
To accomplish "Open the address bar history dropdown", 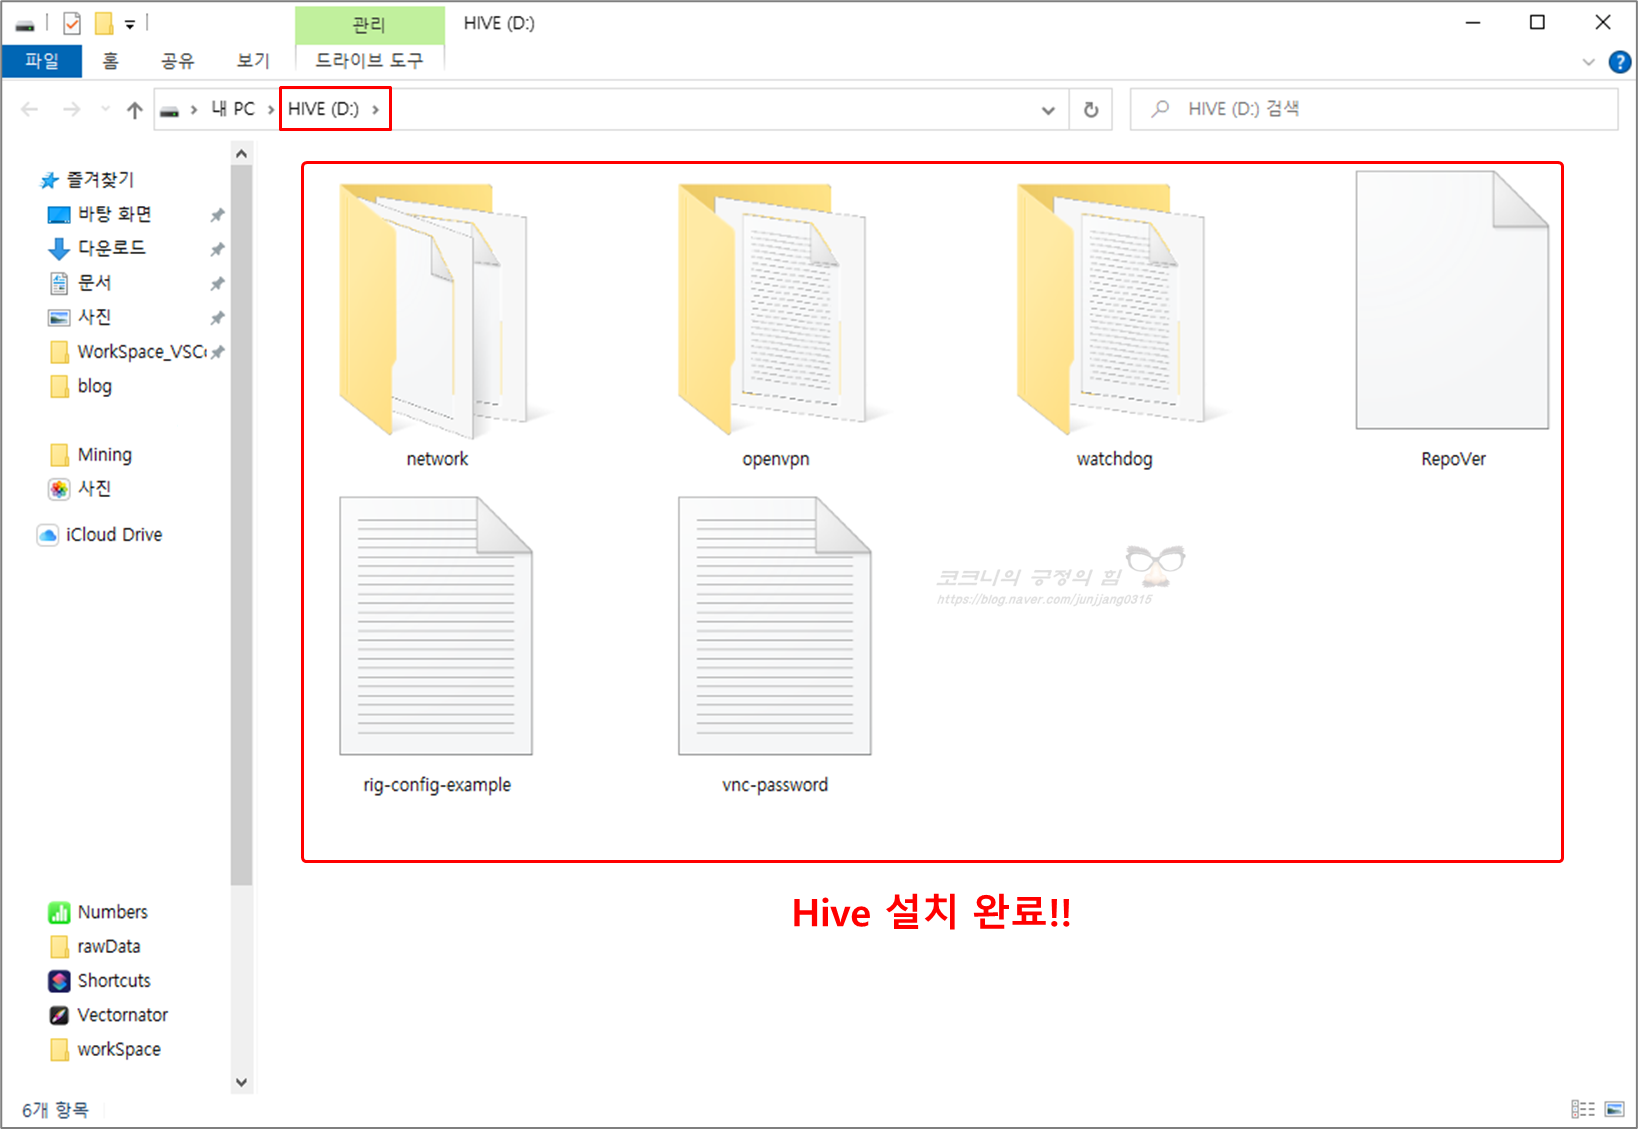I will point(1048,109).
